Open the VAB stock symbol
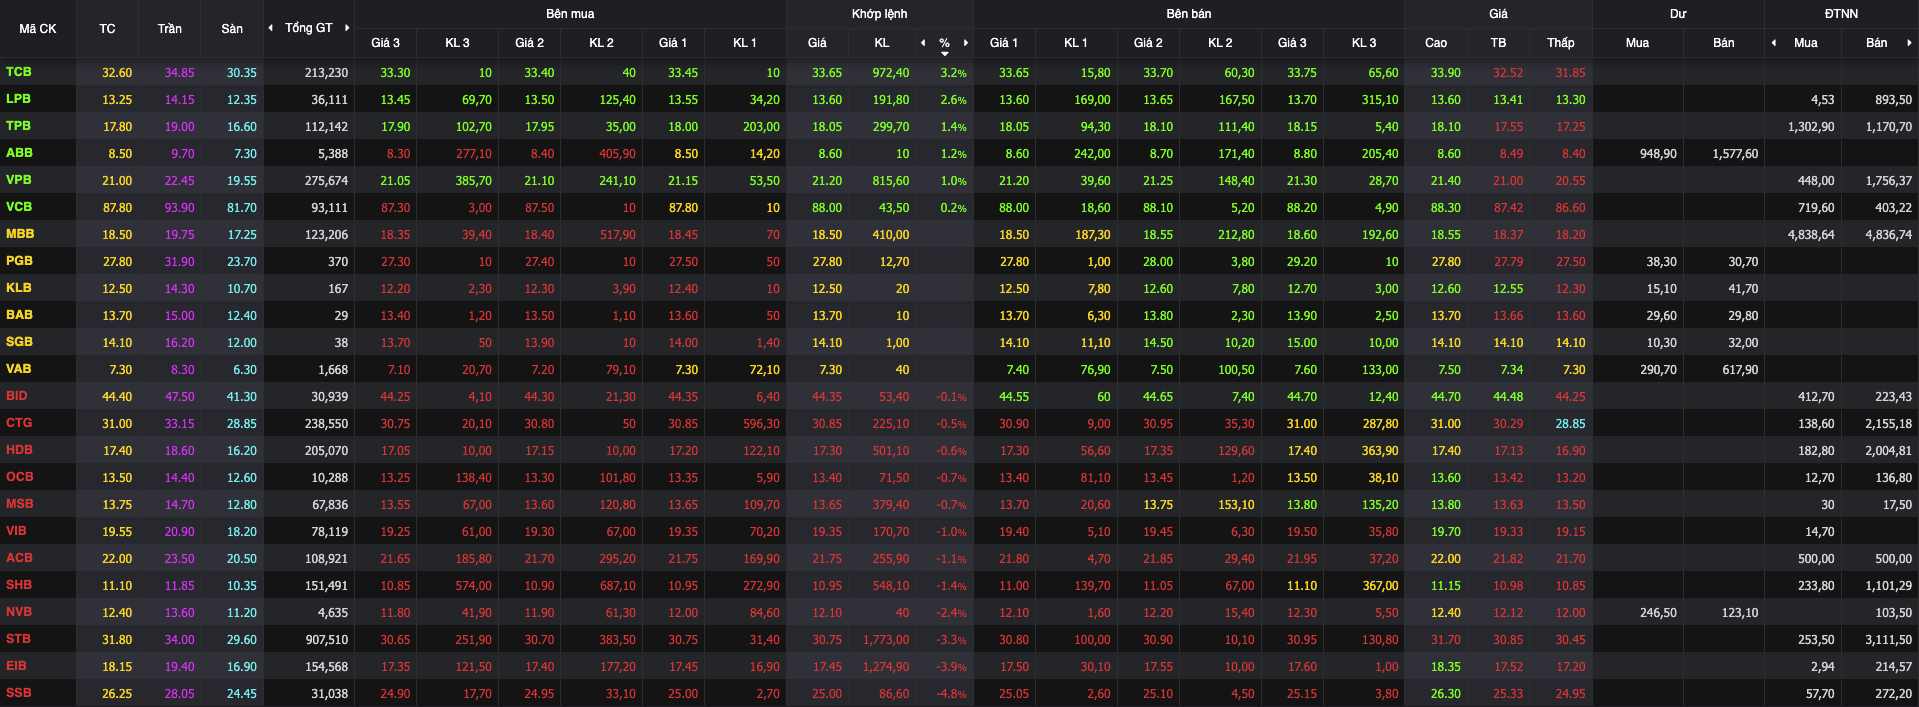The image size is (1919, 707). [19, 369]
